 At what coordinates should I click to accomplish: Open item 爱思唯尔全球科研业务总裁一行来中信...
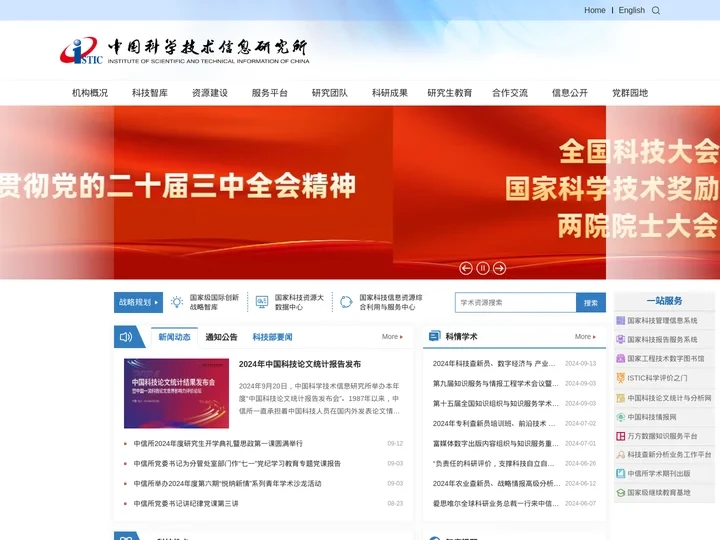coord(495,504)
